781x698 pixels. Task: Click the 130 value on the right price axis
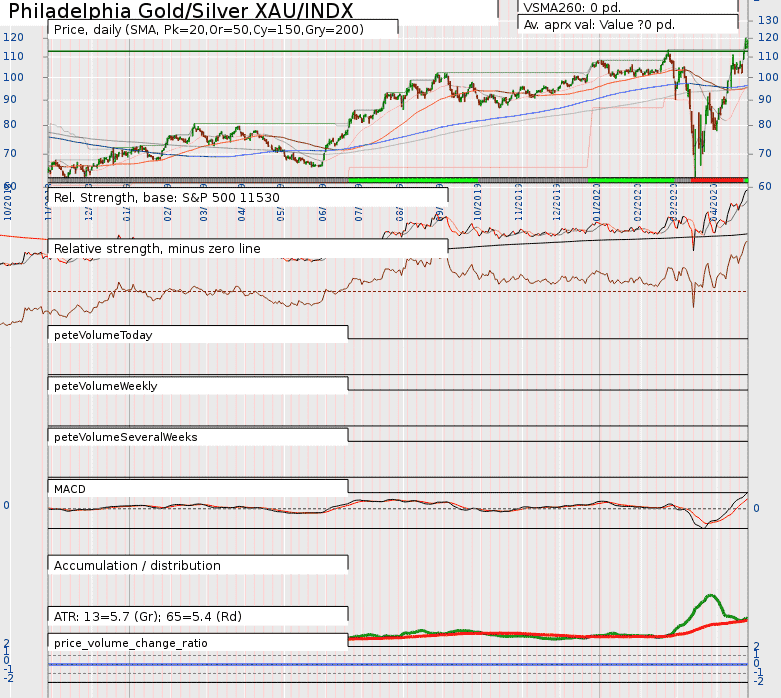point(768,20)
